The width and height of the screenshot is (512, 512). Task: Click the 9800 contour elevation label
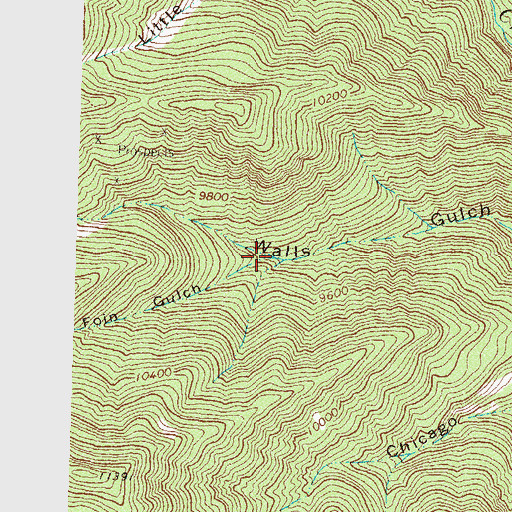[x=214, y=197]
